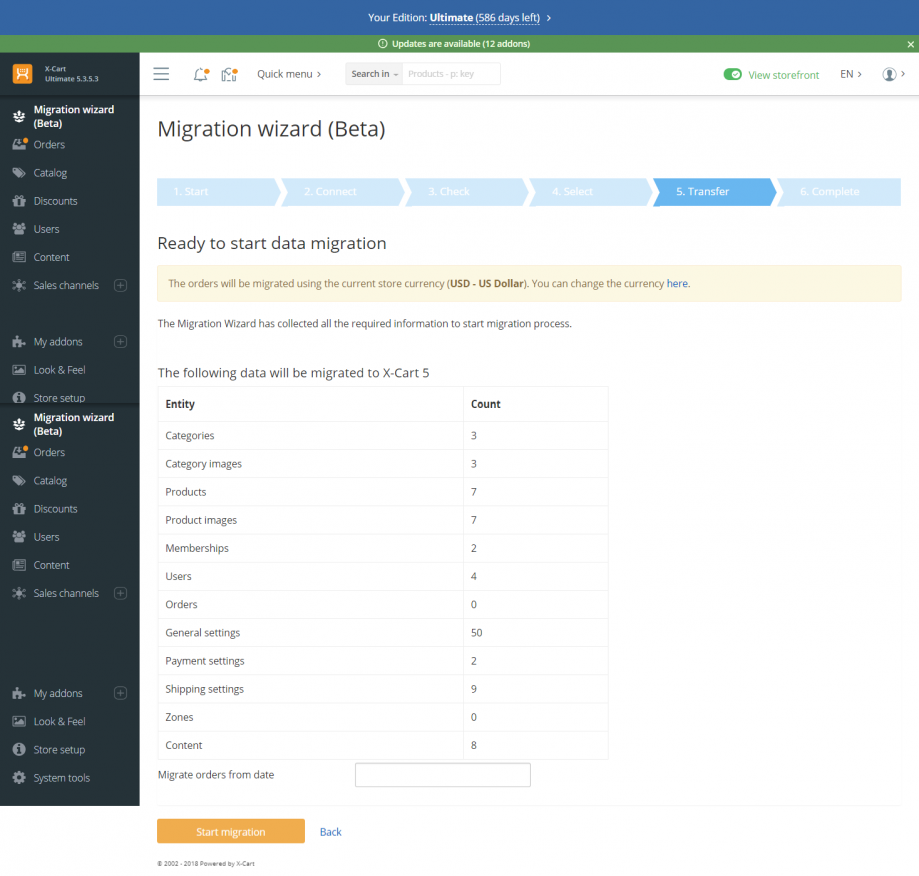The image size is (919, 876).
Task: Open the Look & Feel section
Action: coord(57,369)
